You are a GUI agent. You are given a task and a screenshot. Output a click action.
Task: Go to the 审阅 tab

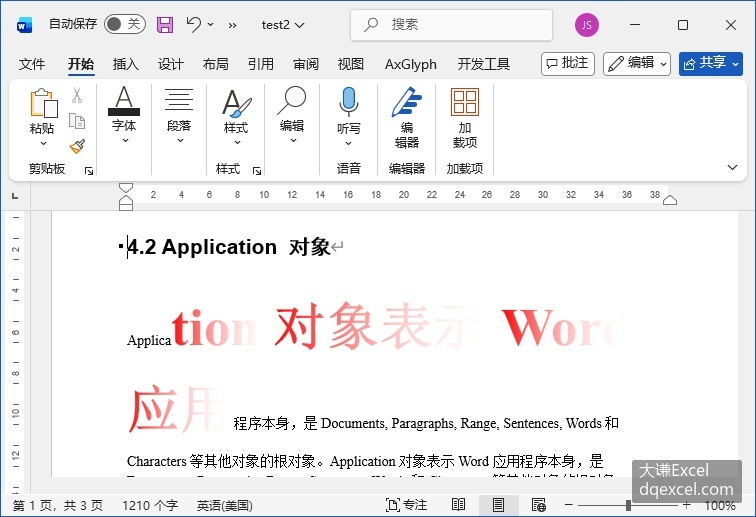(306, 64)
